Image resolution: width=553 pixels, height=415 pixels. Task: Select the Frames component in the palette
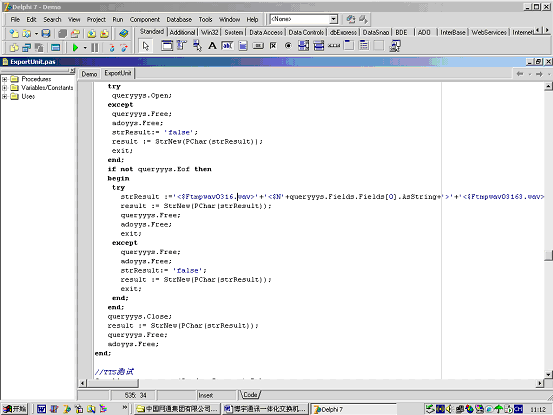(167, 45)
